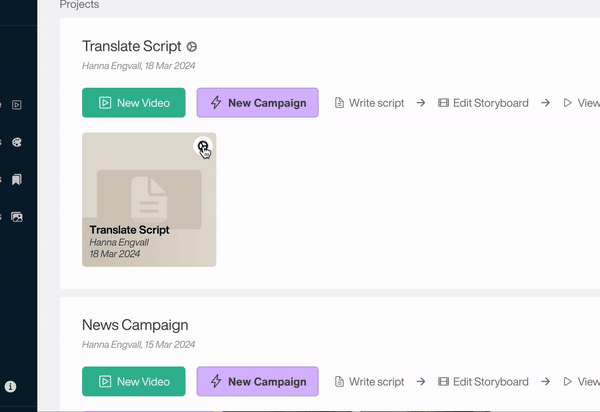Click New Video button in Translate Script project
Viewport: 600px width, 412px height.
pos(133,103)
